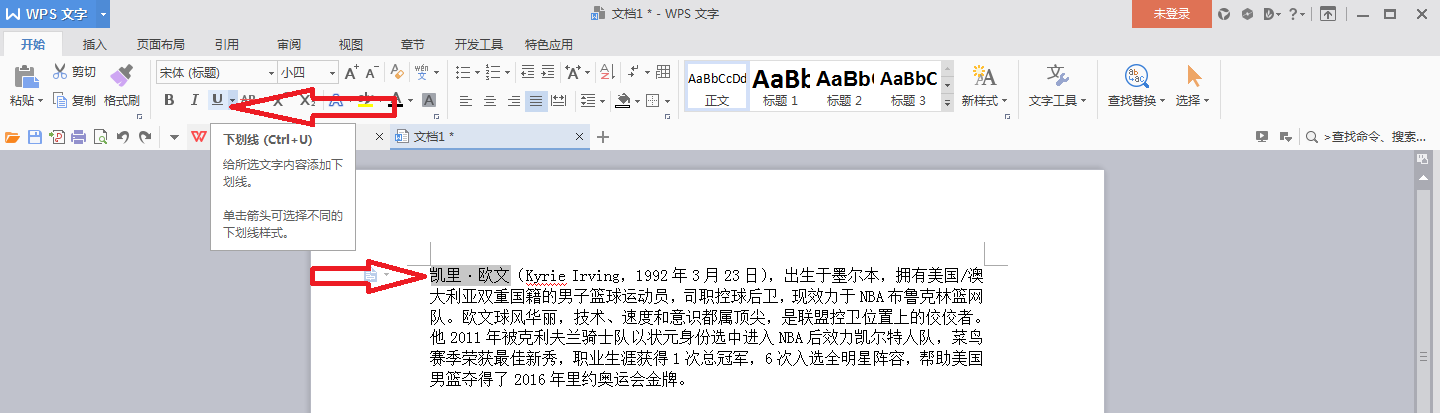Align text left
The image size is (1440, 413).
coord(465,100)
